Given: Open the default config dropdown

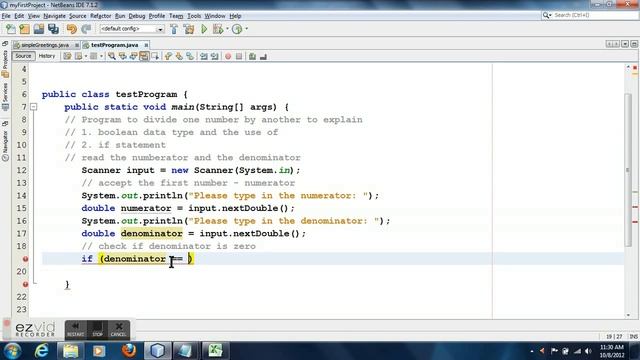Looking at the screenshot, I should 132,29.
